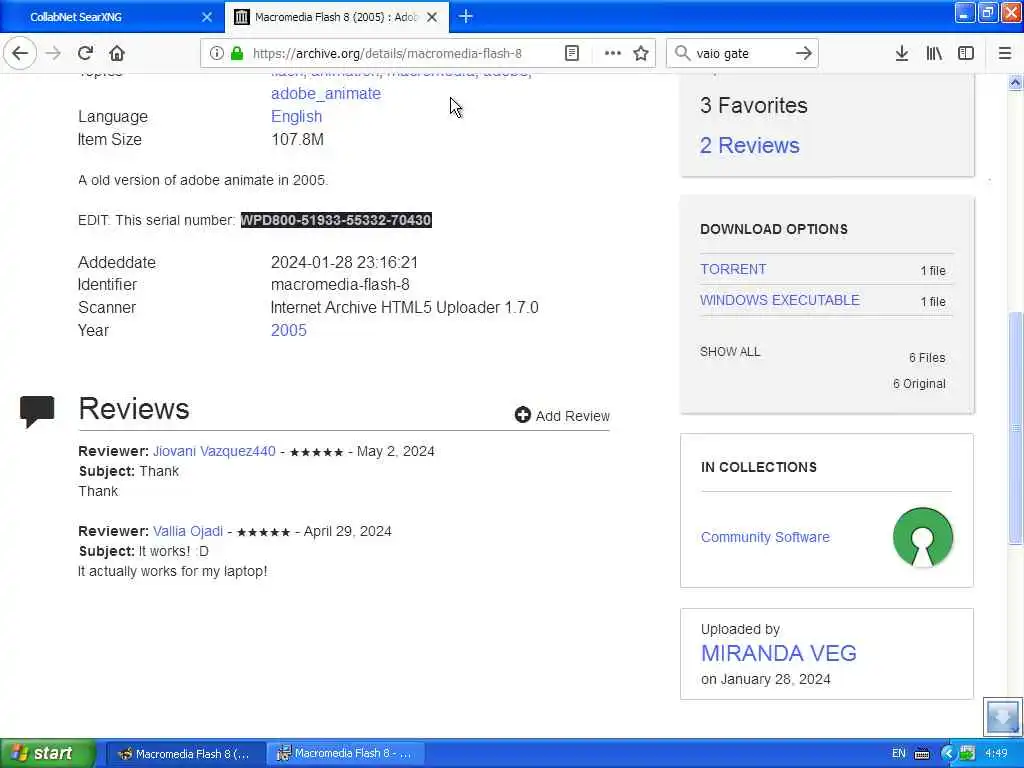Click the keyboard icon in system tray

[x=922, y=754]
